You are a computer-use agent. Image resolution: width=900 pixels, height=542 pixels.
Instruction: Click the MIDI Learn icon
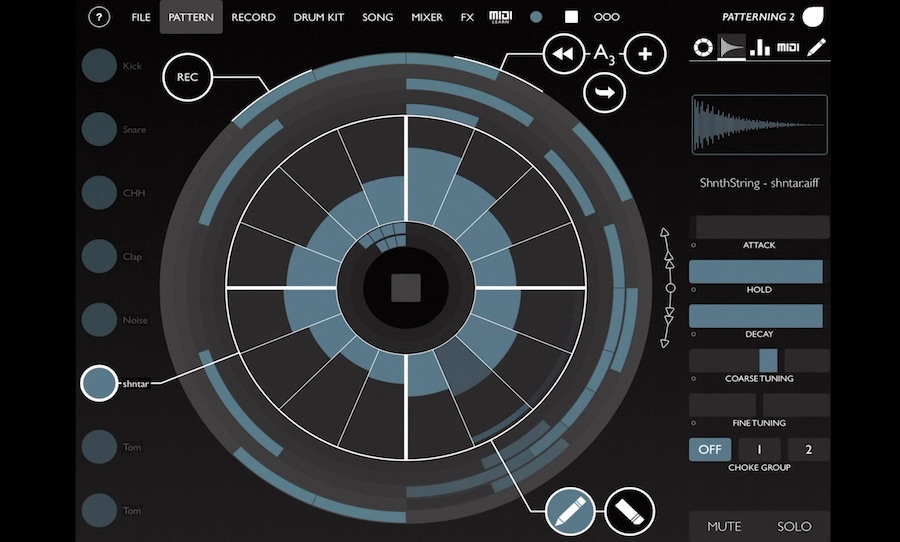pyautogui.click(x=500, y=17)
